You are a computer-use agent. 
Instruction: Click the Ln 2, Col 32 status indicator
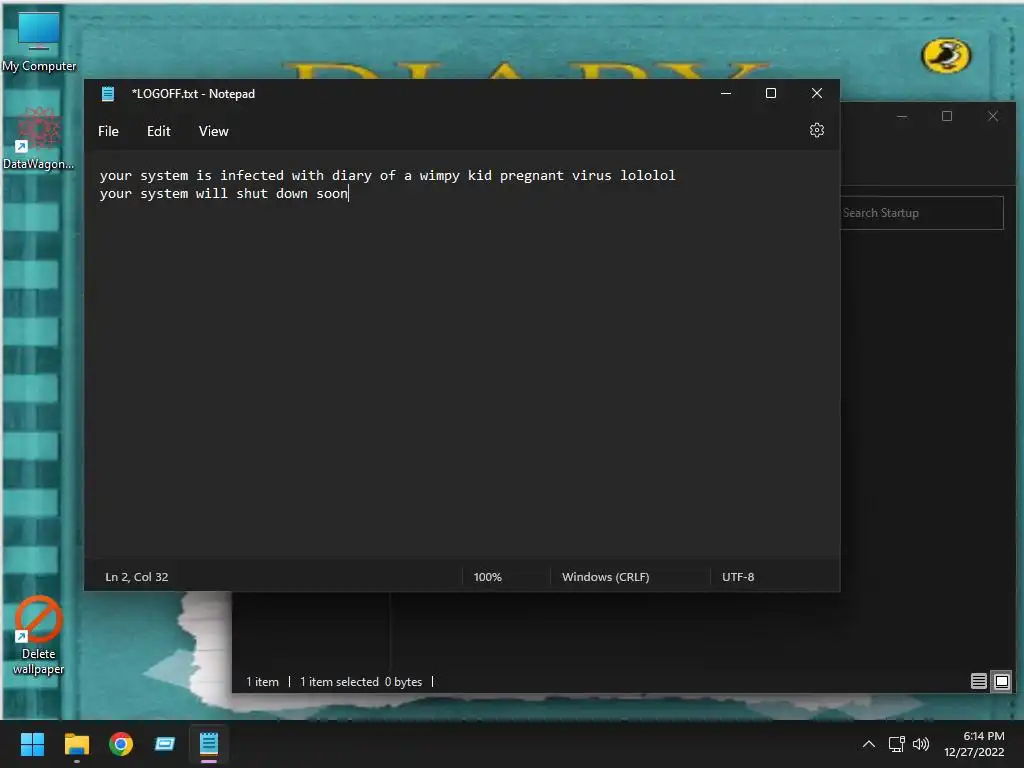[x=136, y=577]
